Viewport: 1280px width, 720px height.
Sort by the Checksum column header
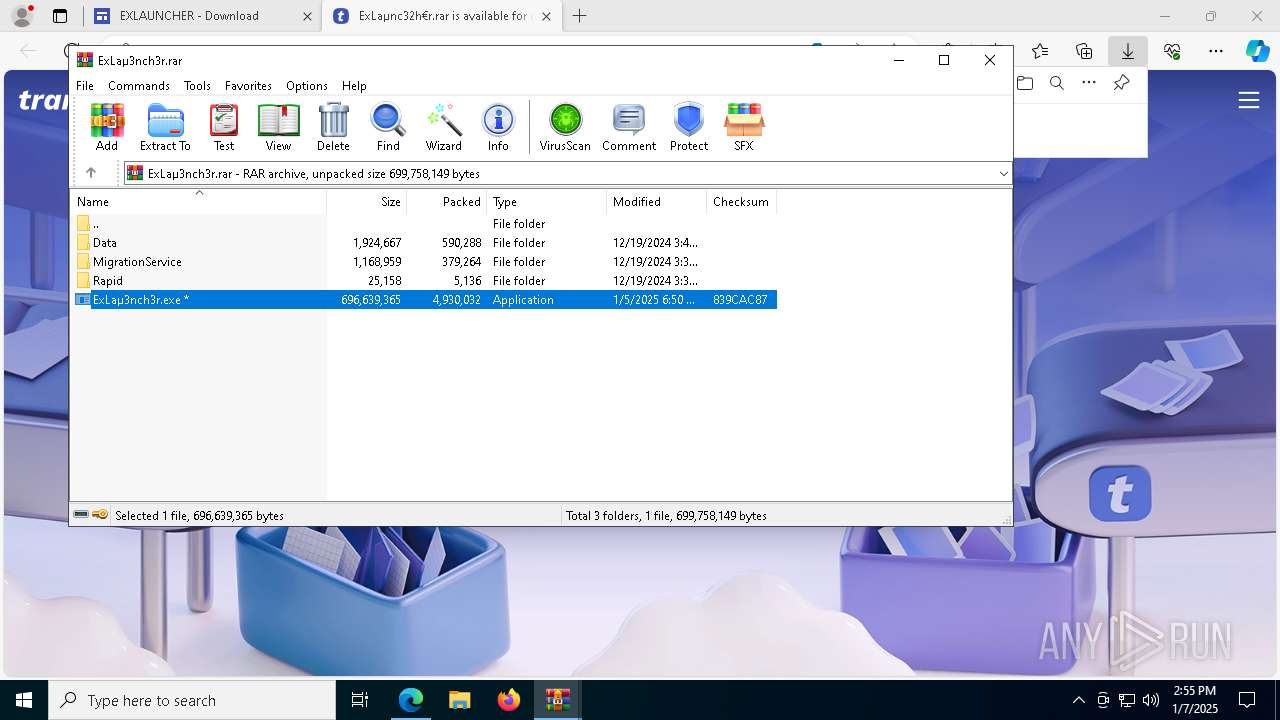(x=741, y=202)
